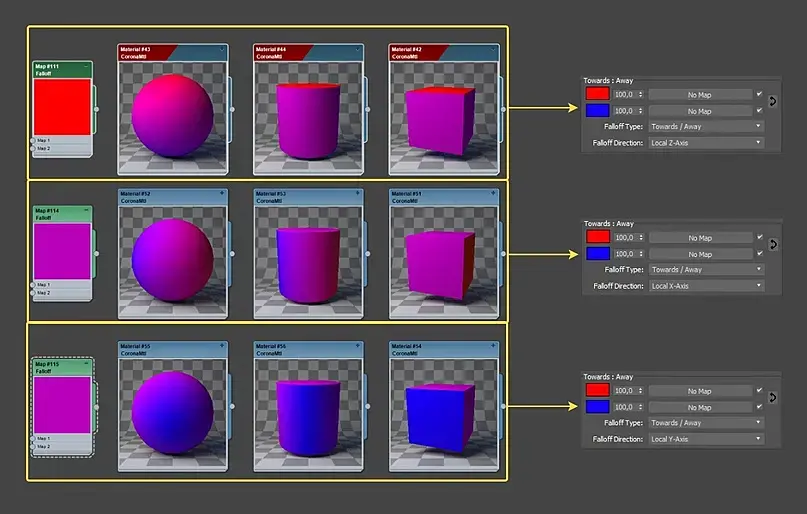This screenshot has height=514, width=807.
Task: Swap the colors in the Local X-Axis panel
Action: 773,244
